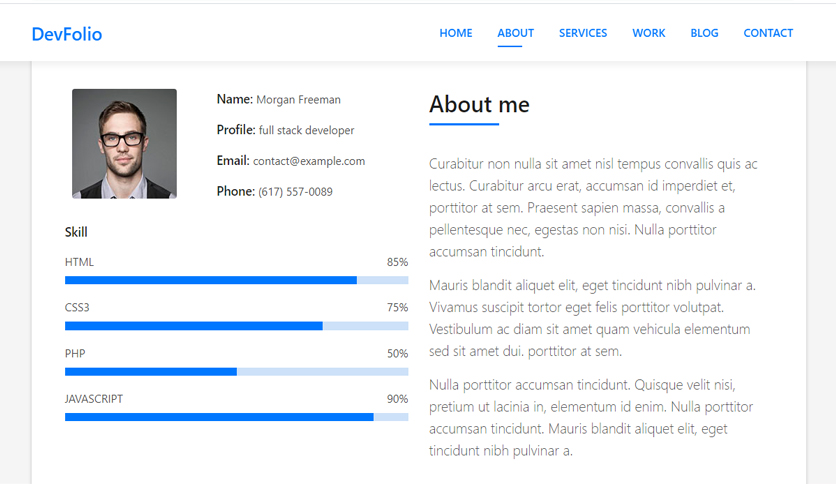Click the 90% label for JAVASCRIPT
Image resolution: width=836 pixels, height=484 pixels.
397,399
